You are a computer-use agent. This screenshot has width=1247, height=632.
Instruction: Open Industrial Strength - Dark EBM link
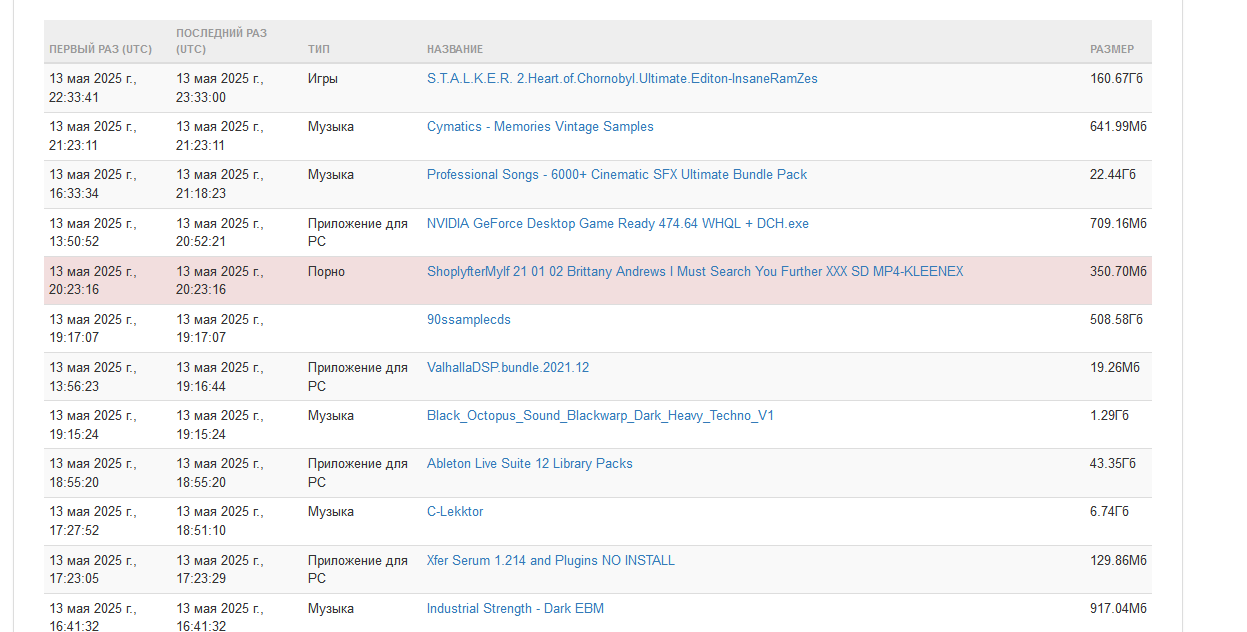pos(515,609)
